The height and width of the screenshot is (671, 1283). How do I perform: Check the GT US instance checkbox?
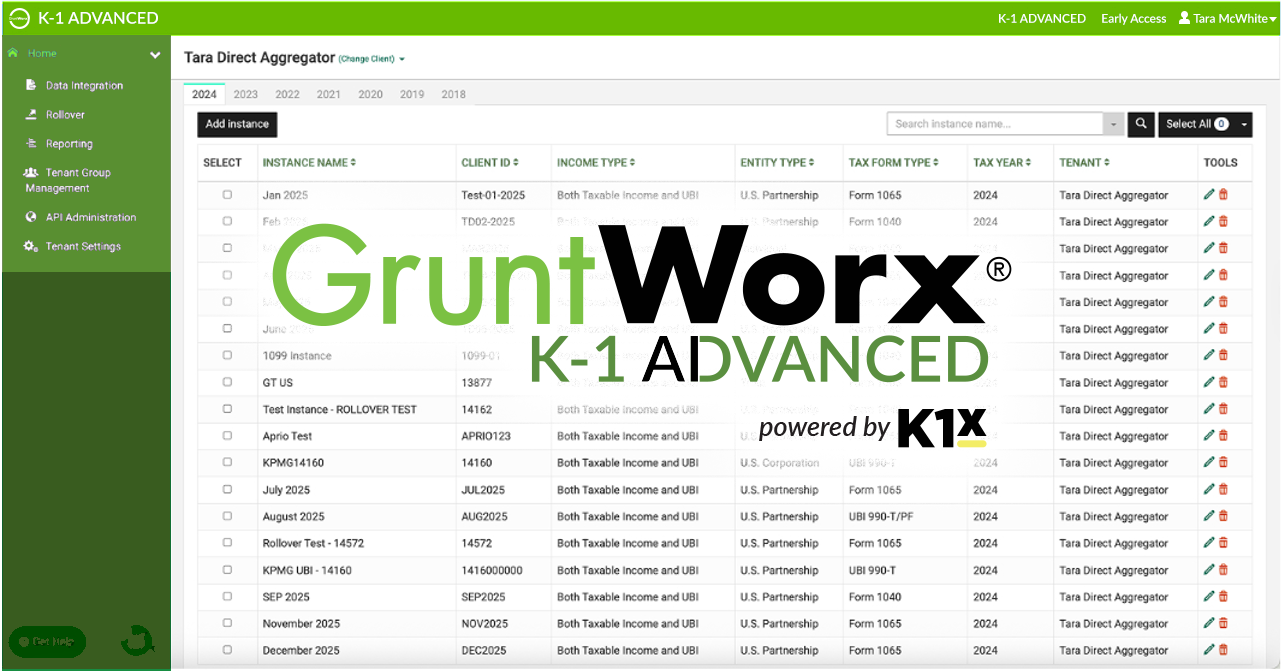coord(226,382)
